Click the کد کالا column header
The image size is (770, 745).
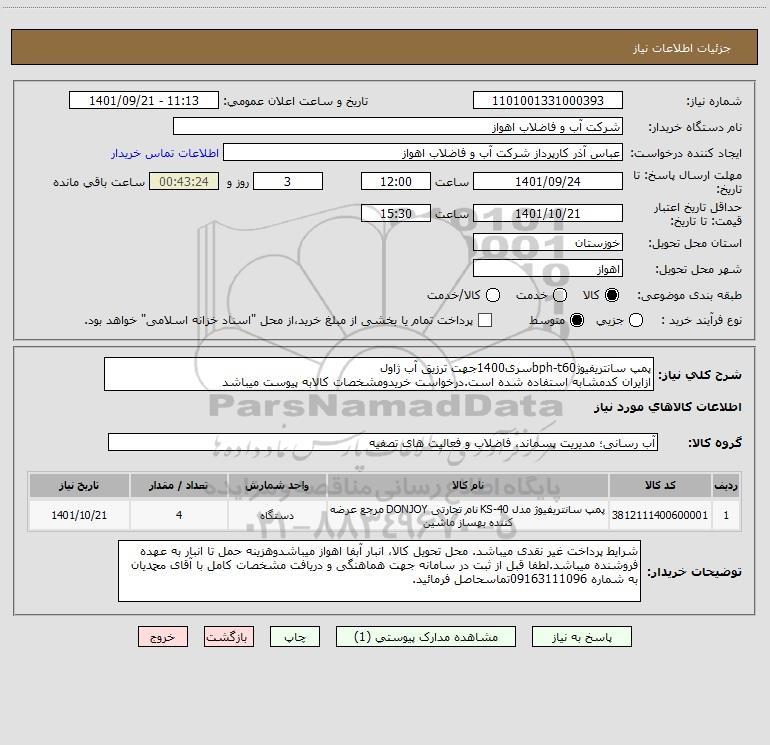coord(660,485)
